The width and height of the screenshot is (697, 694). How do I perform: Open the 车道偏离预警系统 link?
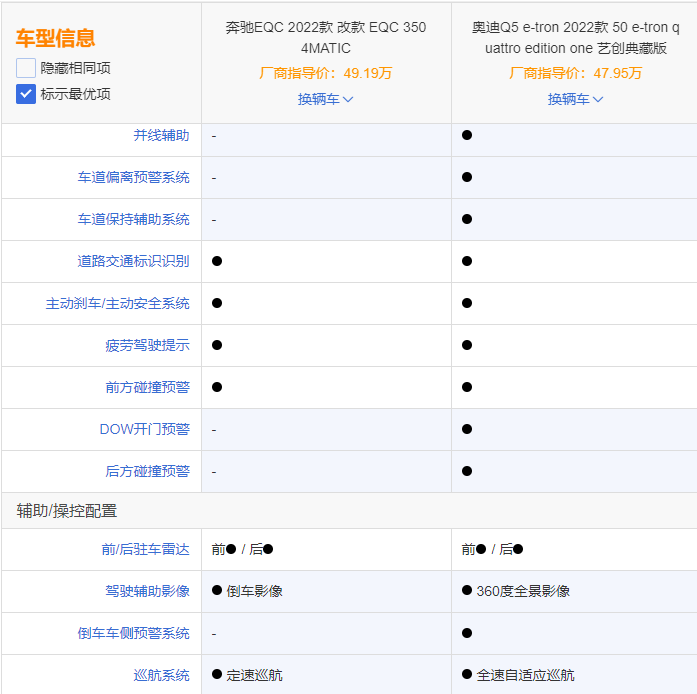pyautogui.click(x=133, y=177)
